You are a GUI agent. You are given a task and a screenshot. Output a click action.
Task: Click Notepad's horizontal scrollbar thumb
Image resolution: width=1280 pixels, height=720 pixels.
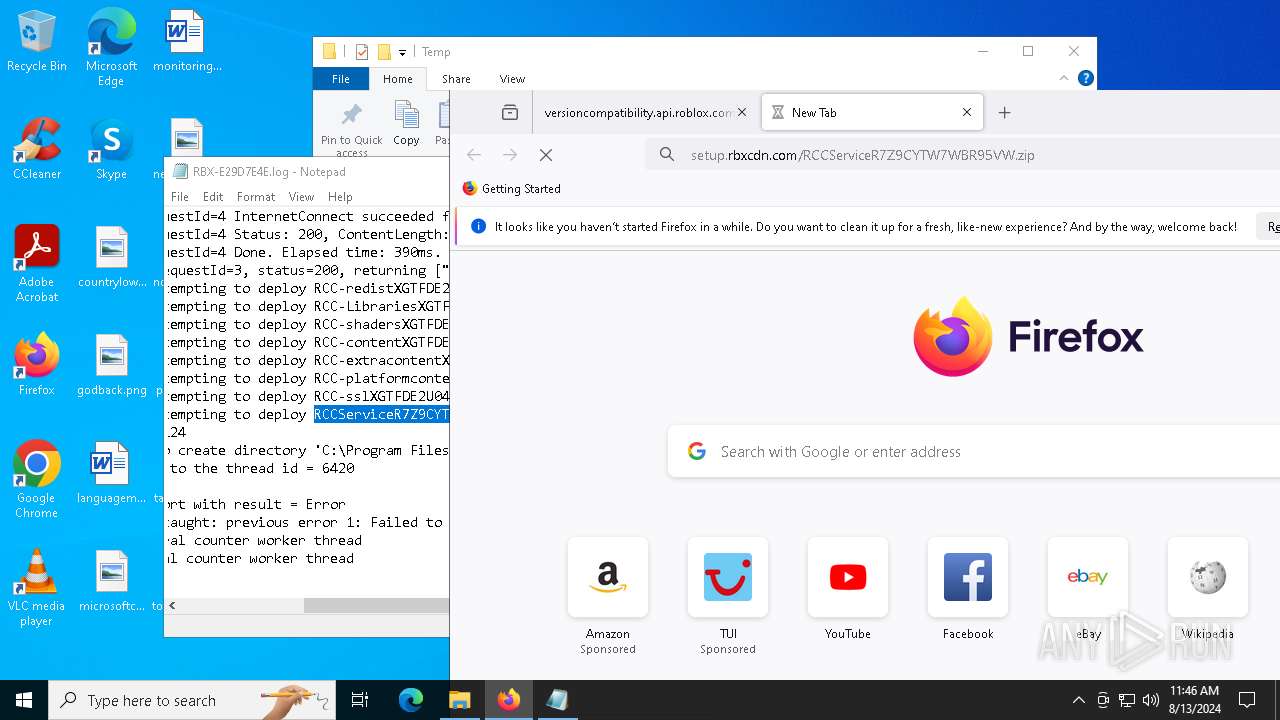pos(377,605)
